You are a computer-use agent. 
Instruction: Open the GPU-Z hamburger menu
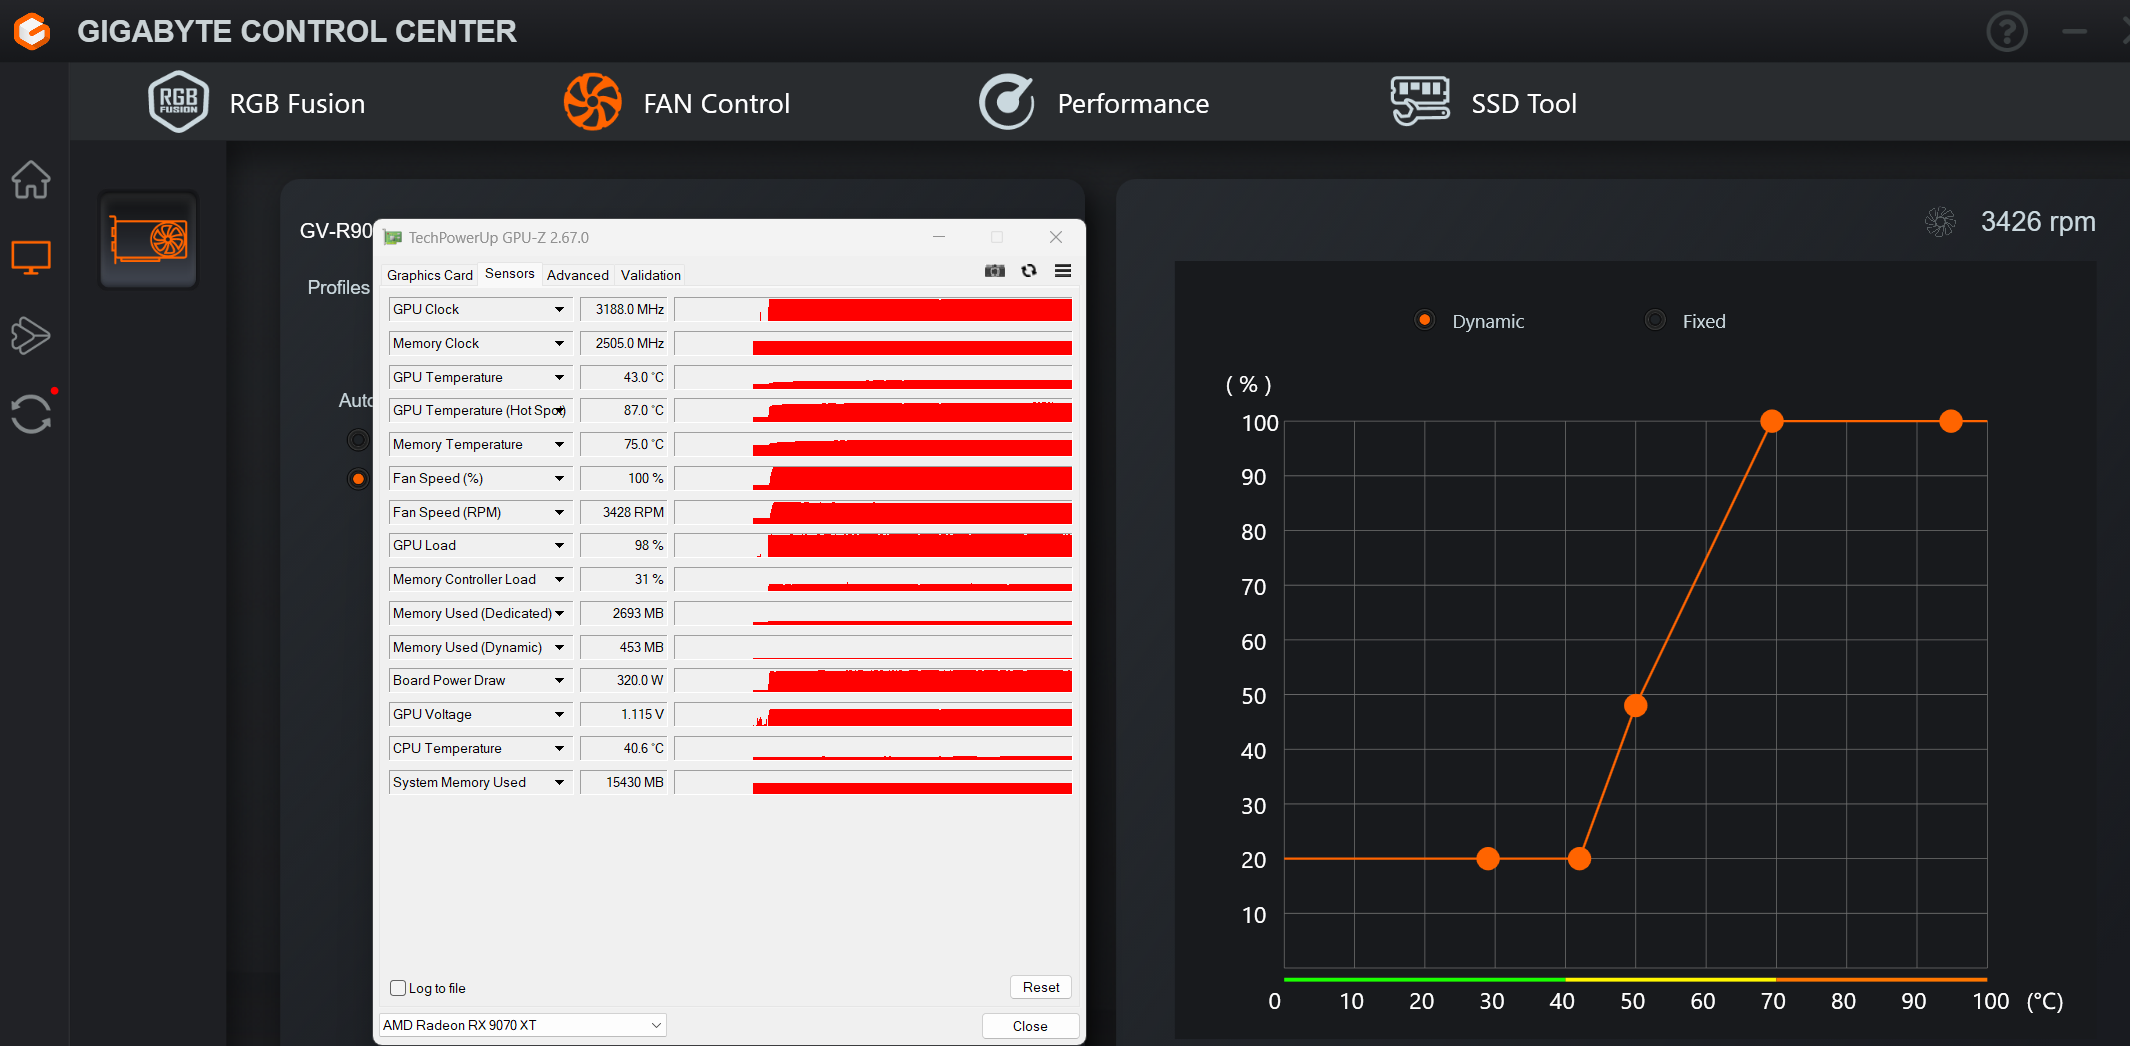(1063, 271)
